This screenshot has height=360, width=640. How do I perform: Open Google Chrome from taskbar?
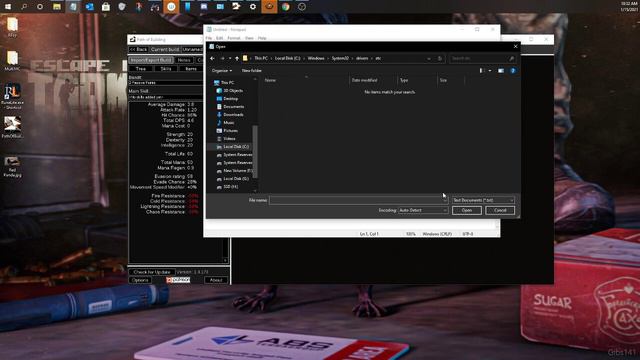286,7
